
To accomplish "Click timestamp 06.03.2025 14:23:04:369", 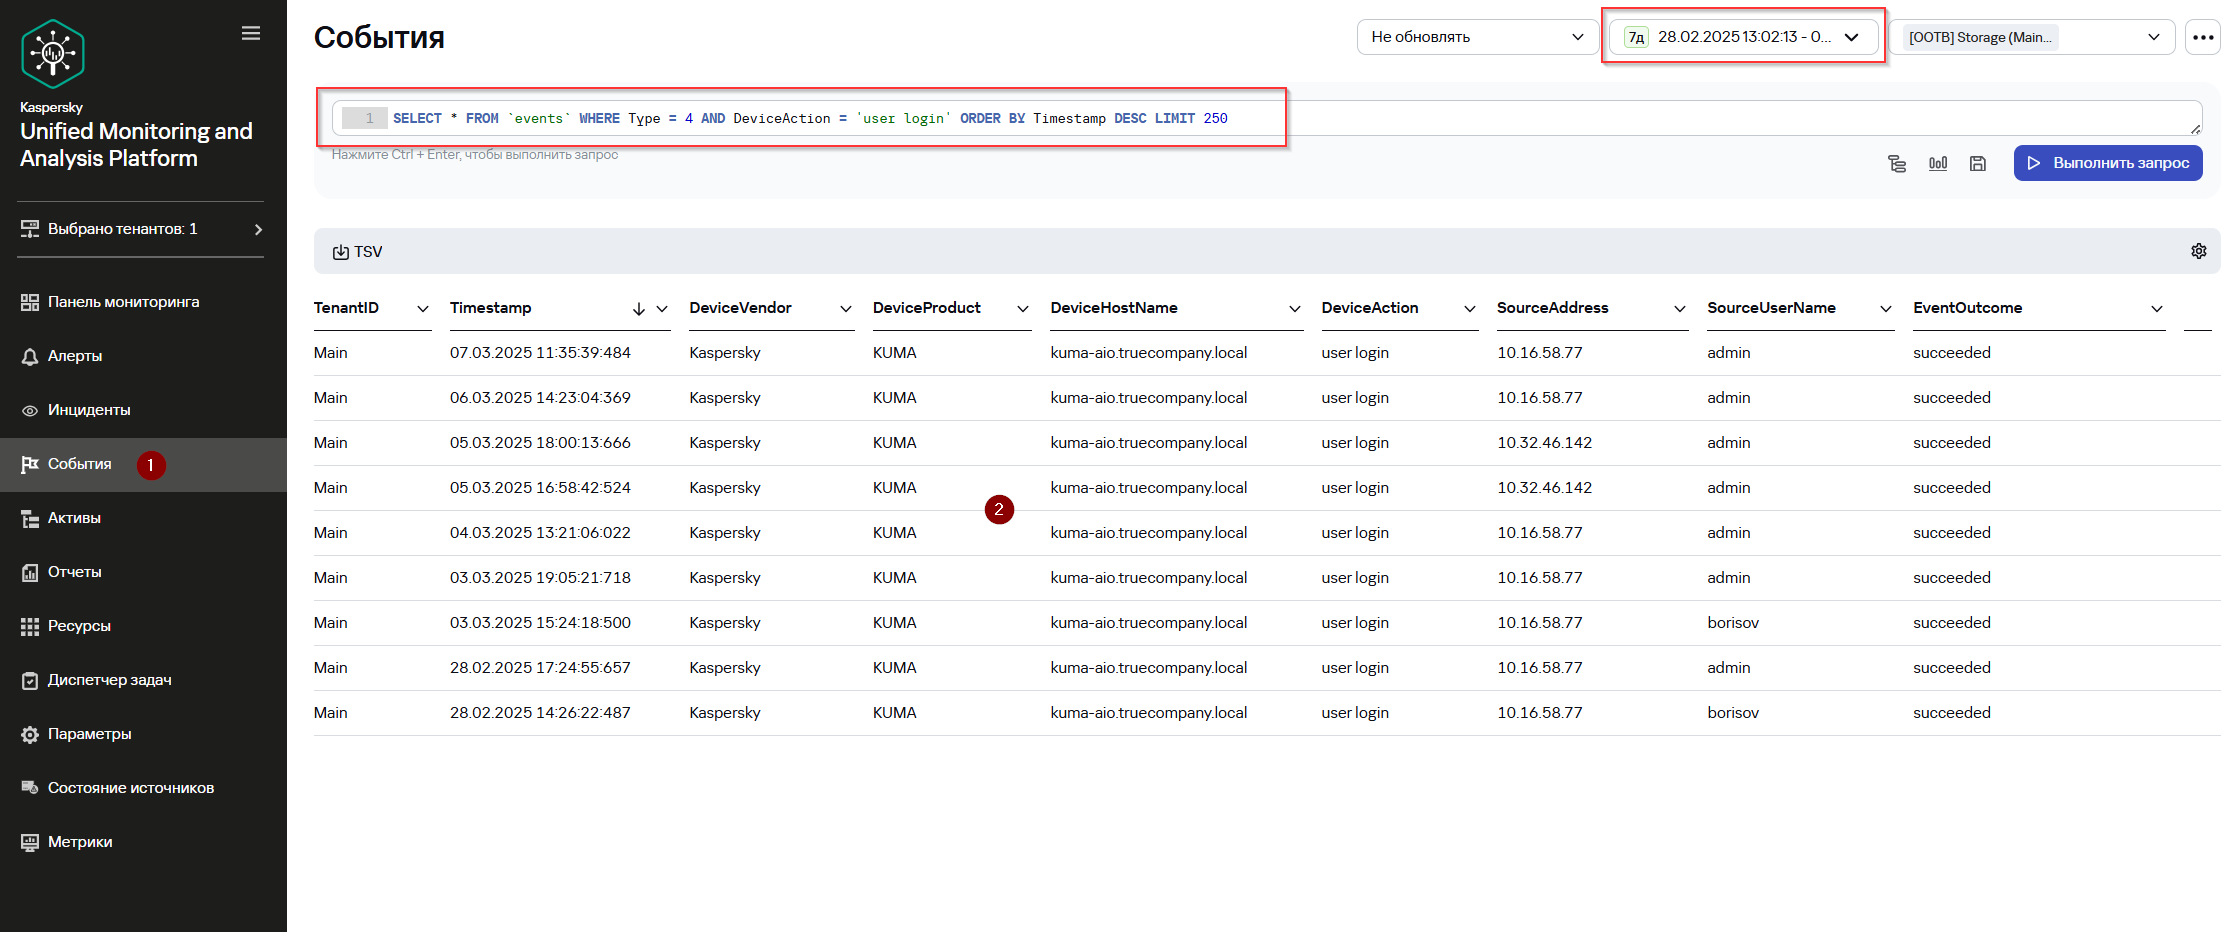I will [540, 398].
